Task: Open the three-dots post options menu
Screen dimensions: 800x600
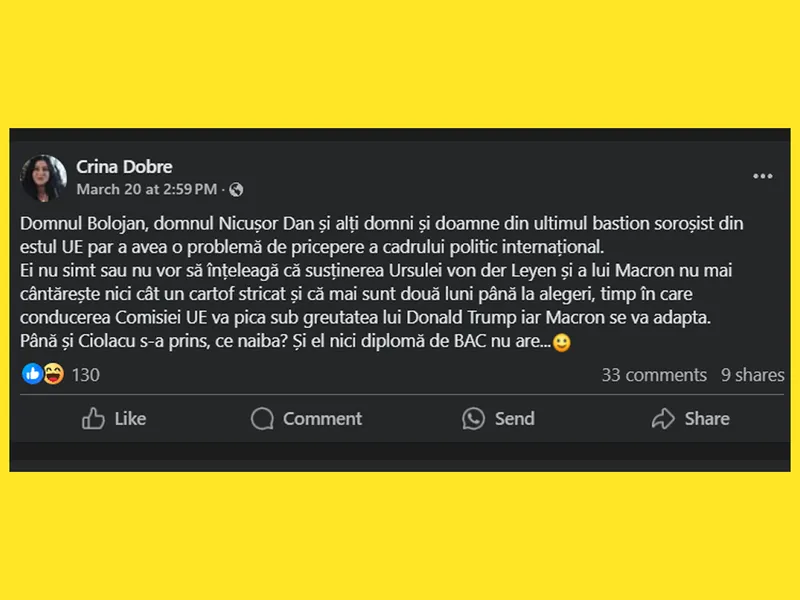Action: [x=763, y=177]
